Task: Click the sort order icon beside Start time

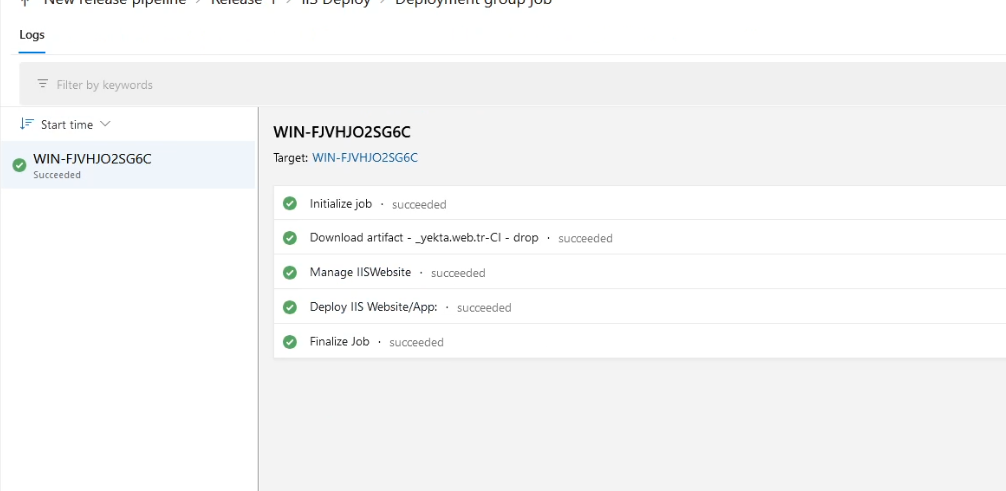Action: pos(27,124)
